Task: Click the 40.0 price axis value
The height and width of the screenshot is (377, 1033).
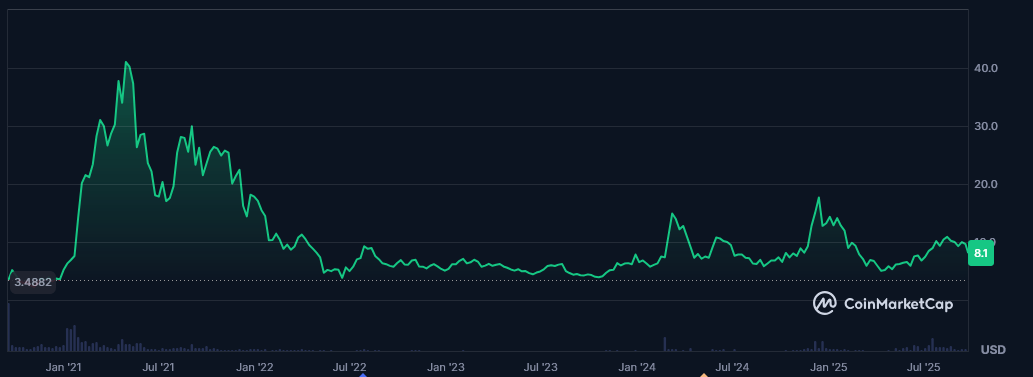Action: (x=986, y=69)
